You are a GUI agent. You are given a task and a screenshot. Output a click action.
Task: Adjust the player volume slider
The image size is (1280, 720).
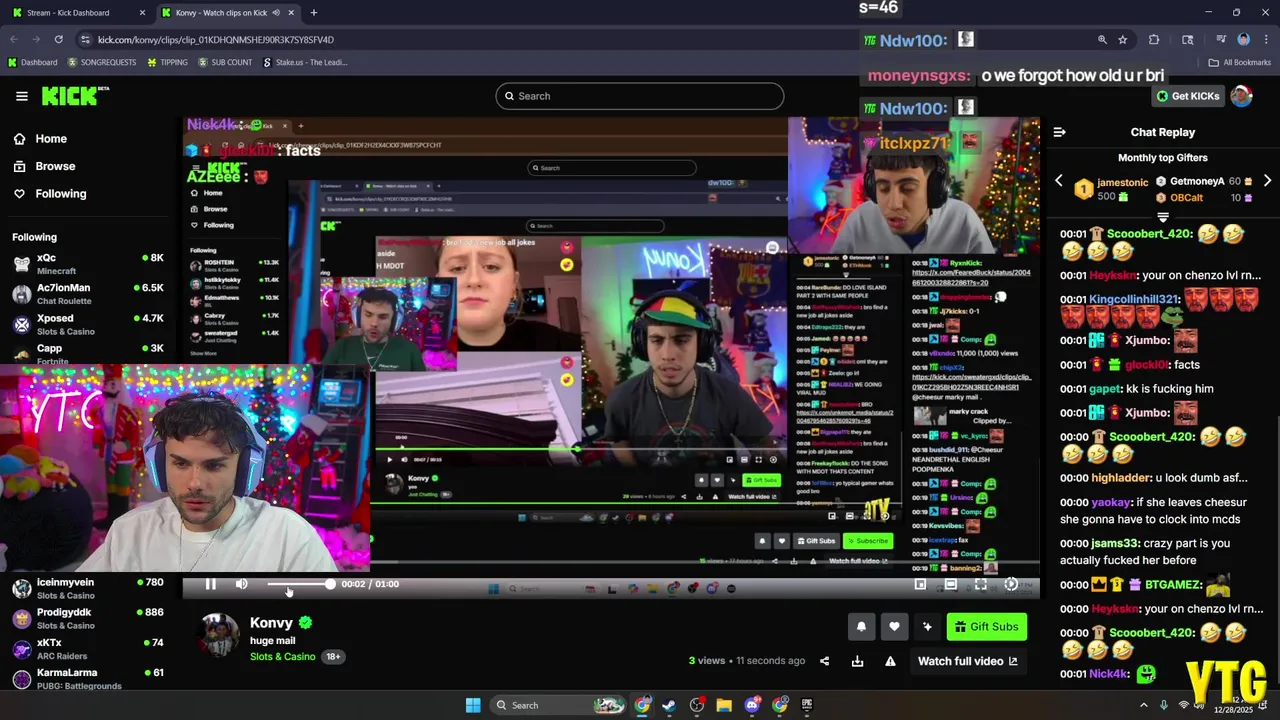[299, 584]
